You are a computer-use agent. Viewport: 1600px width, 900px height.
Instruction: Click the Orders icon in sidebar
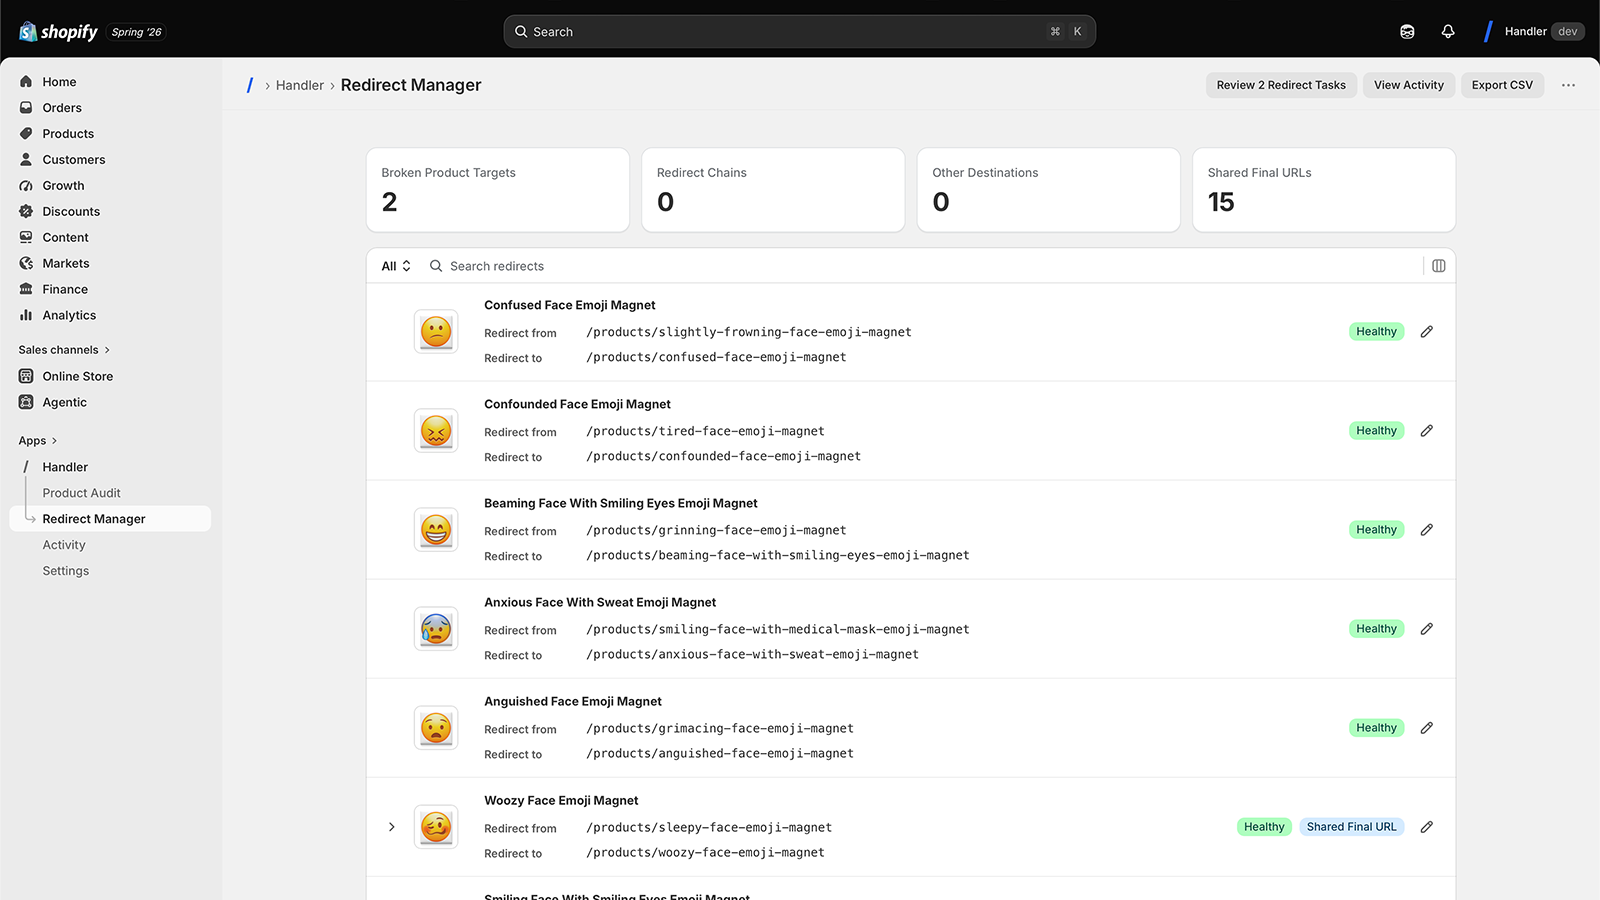(26, 108)
